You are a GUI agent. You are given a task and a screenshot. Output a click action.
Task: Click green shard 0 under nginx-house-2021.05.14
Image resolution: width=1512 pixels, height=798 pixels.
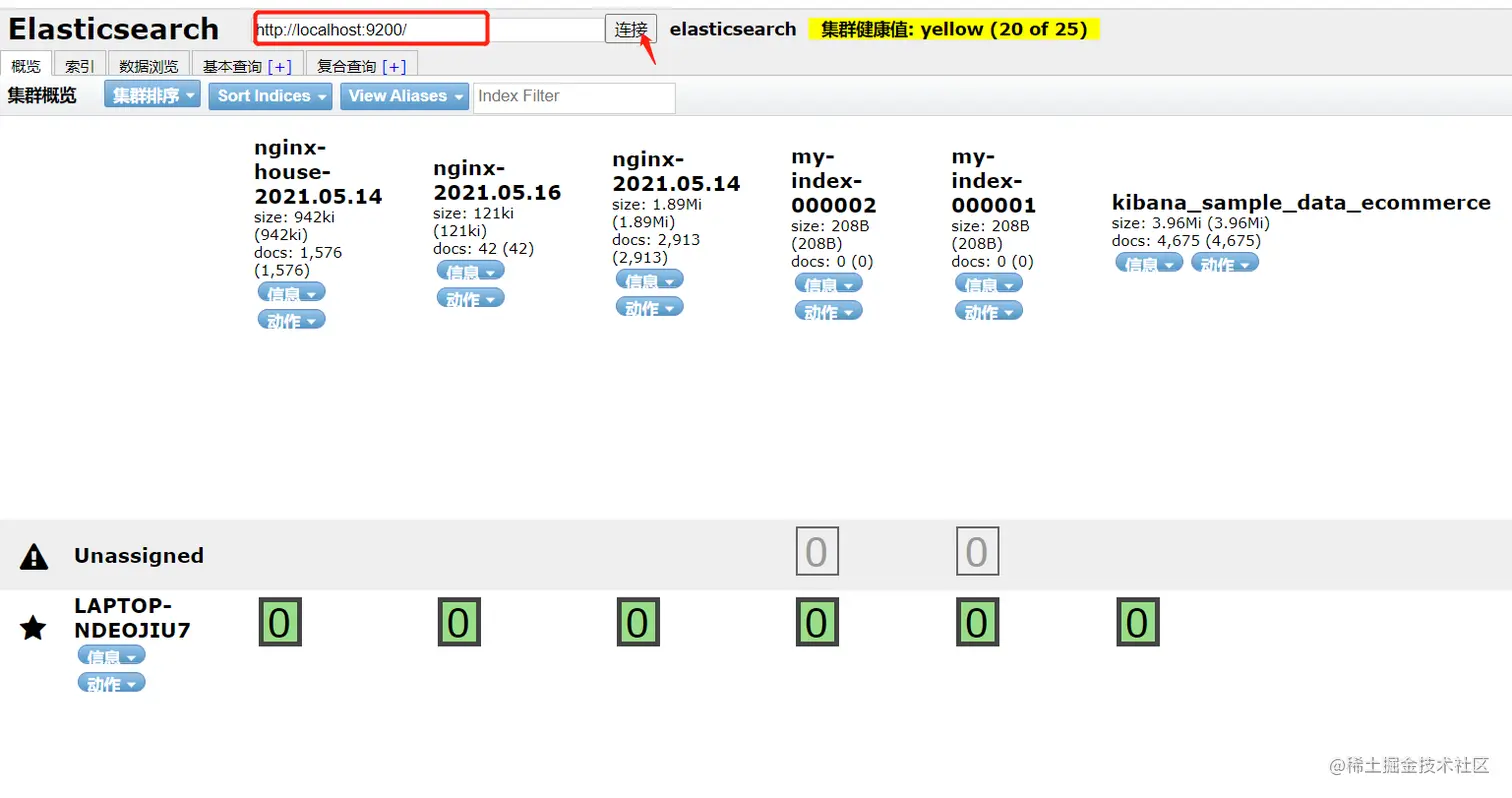280,622
